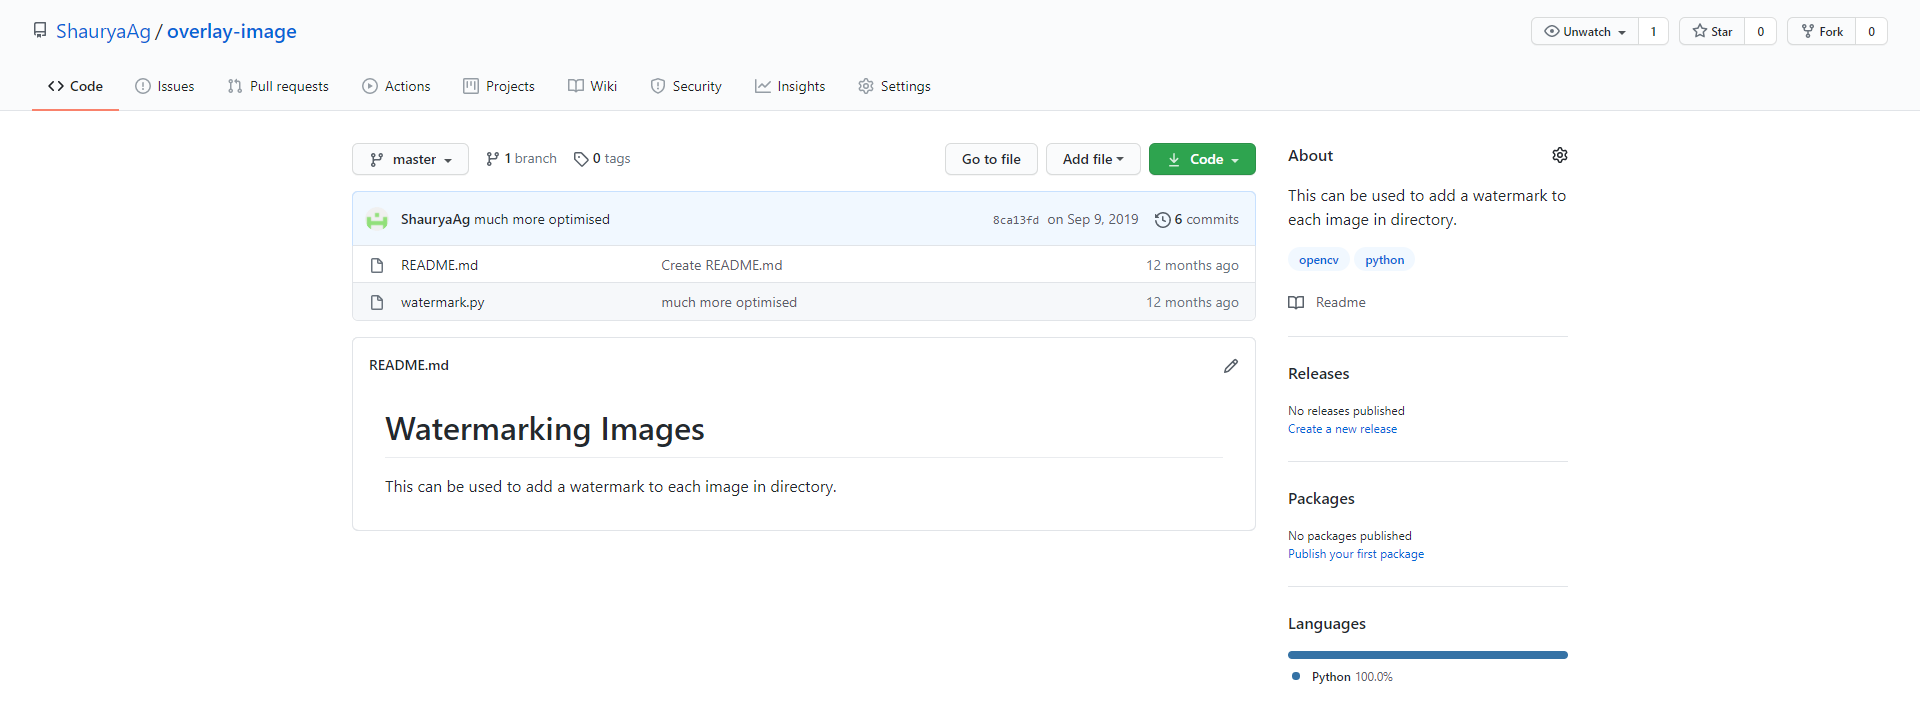This screenshot has width=1920, height=727.
Task: Click the repository book icon beside ShauryaAg
Action: [x=40, y=31]
